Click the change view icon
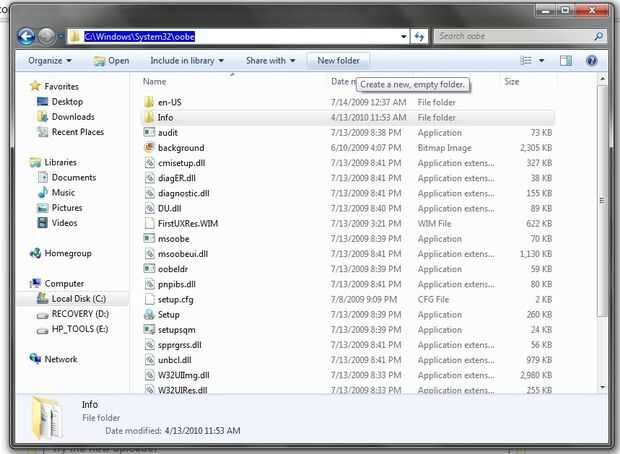Viewport: 620px width, 454px height. tap(526, 61)
